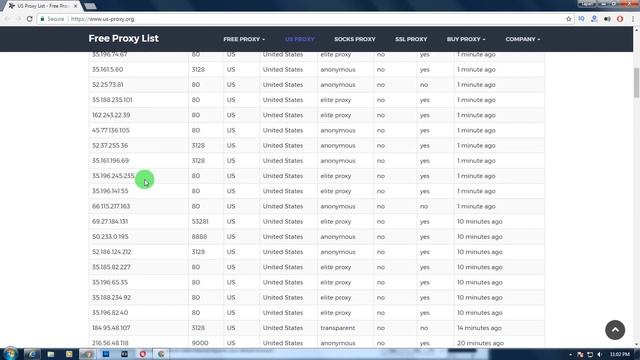Screen dimensions: 640x360
Task: Open the Windows Start menu
Action: (x=10, y=353)
